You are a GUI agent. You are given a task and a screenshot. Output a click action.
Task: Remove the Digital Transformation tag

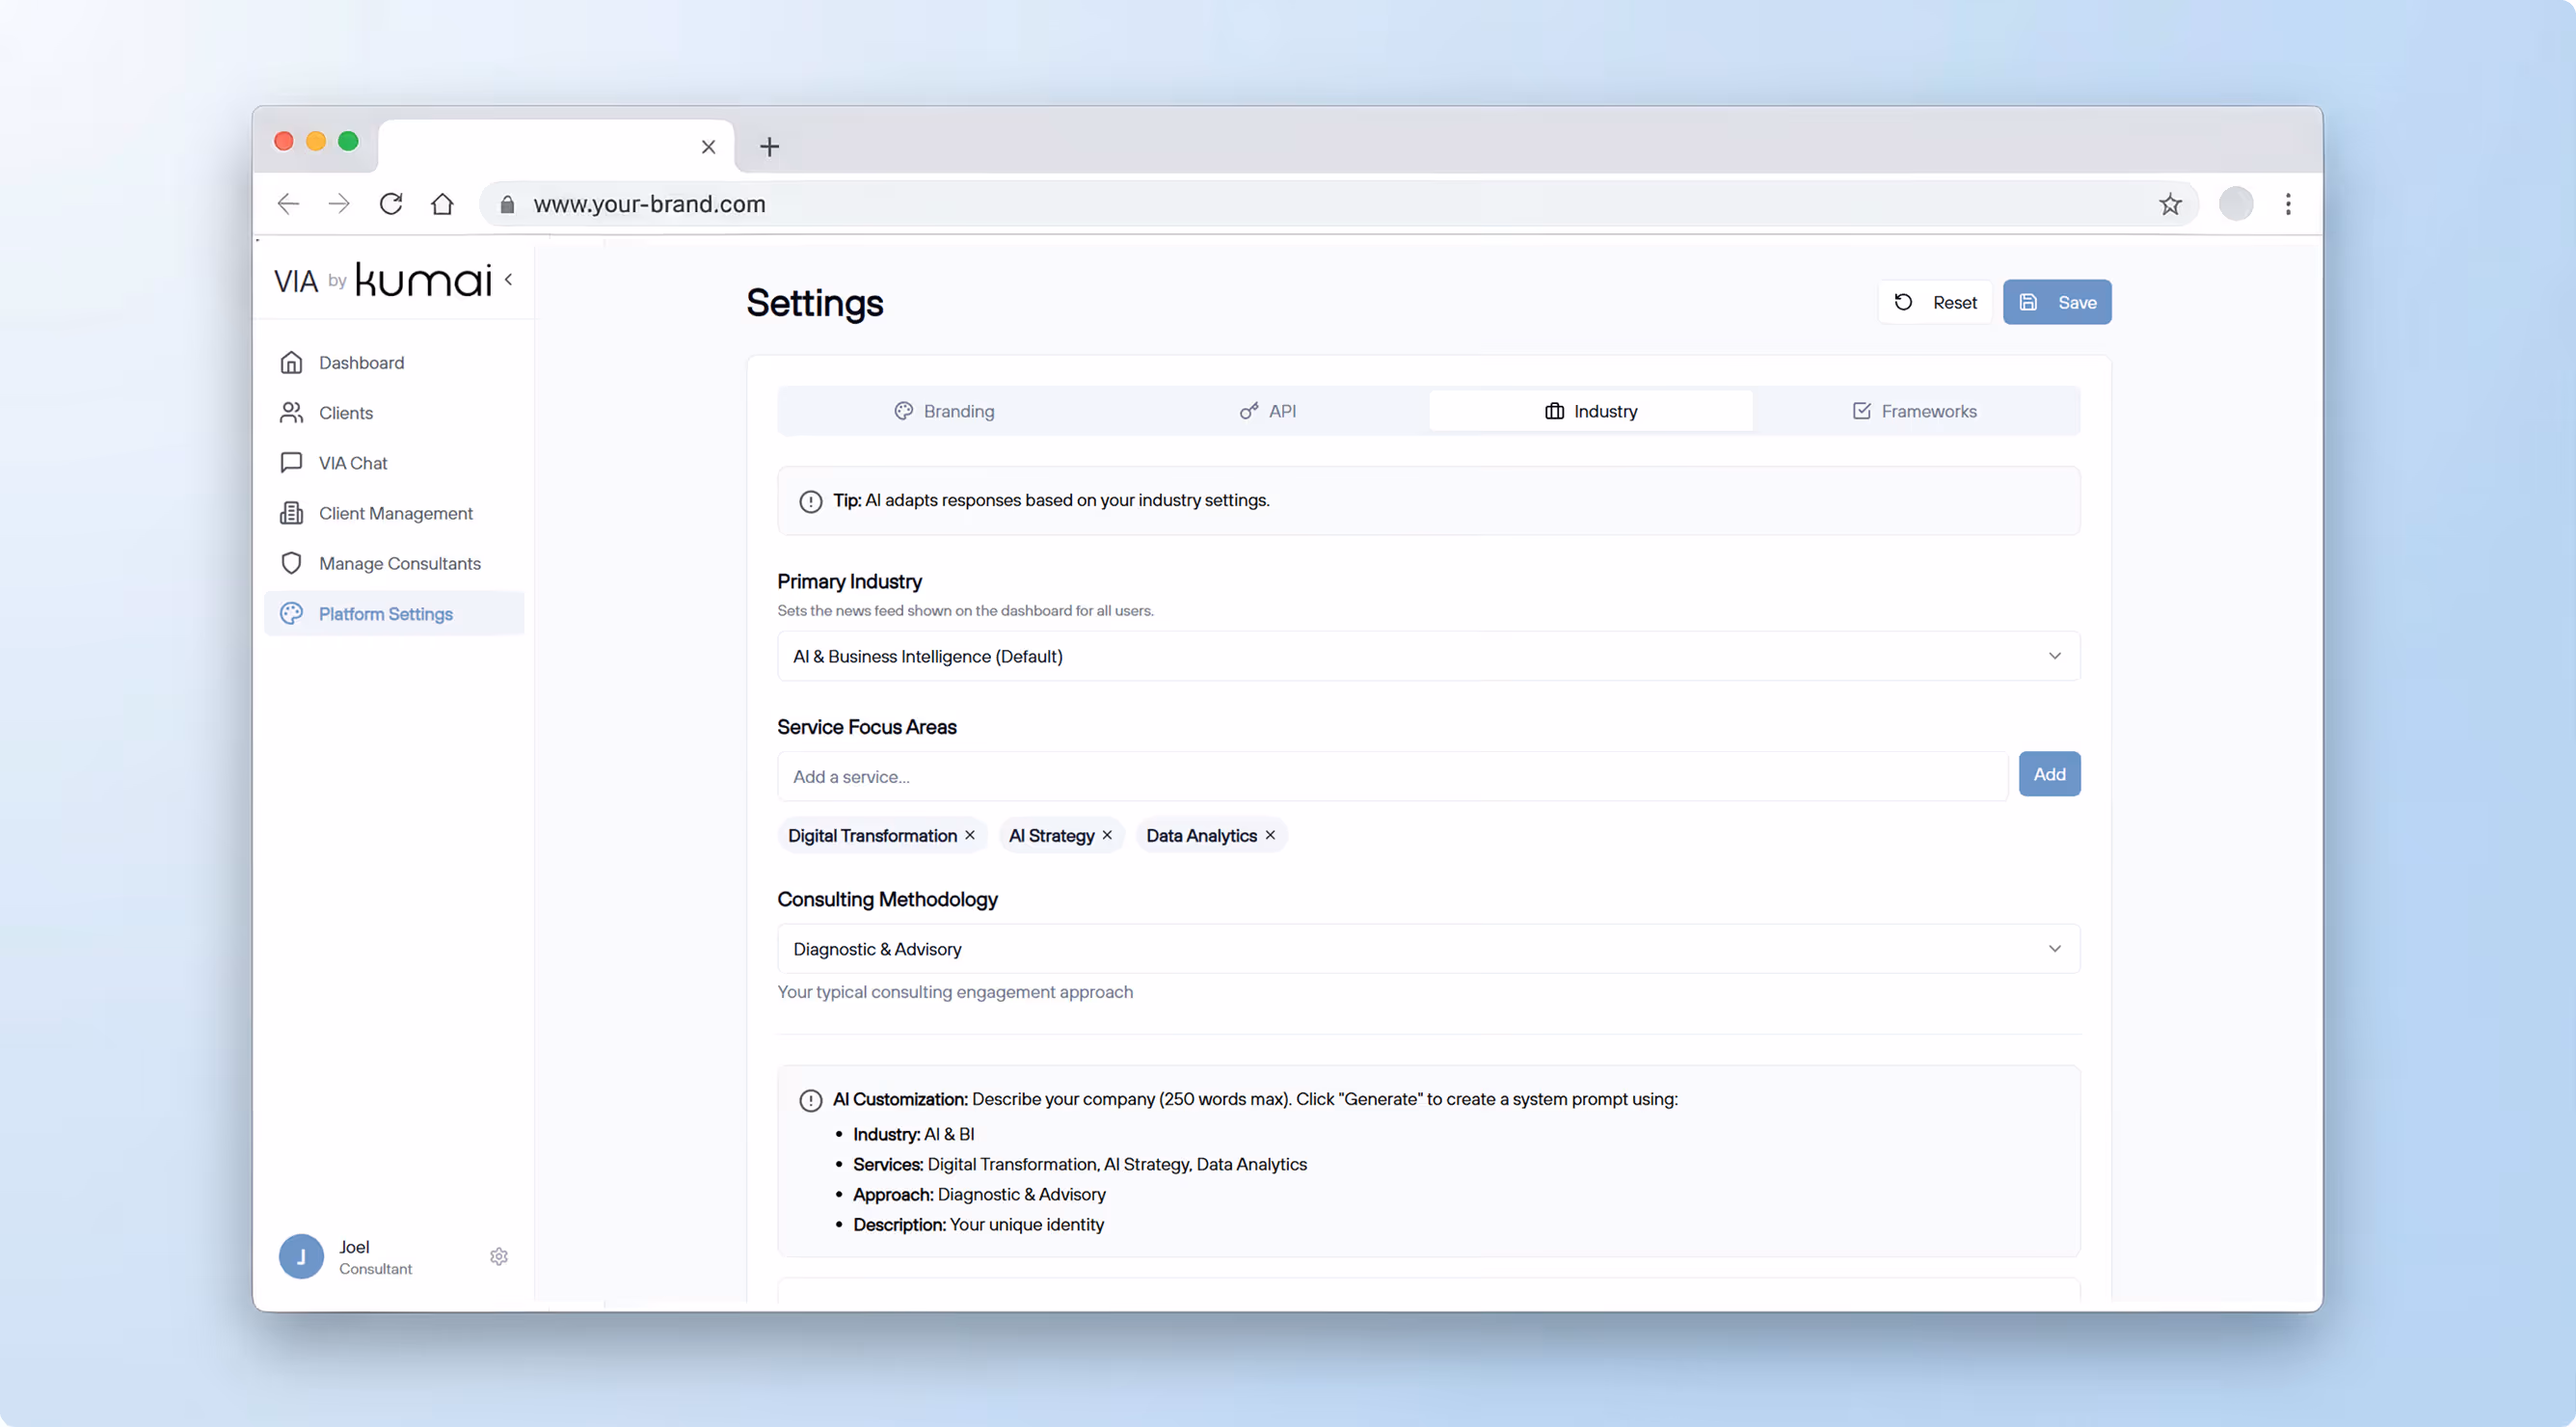969,835
